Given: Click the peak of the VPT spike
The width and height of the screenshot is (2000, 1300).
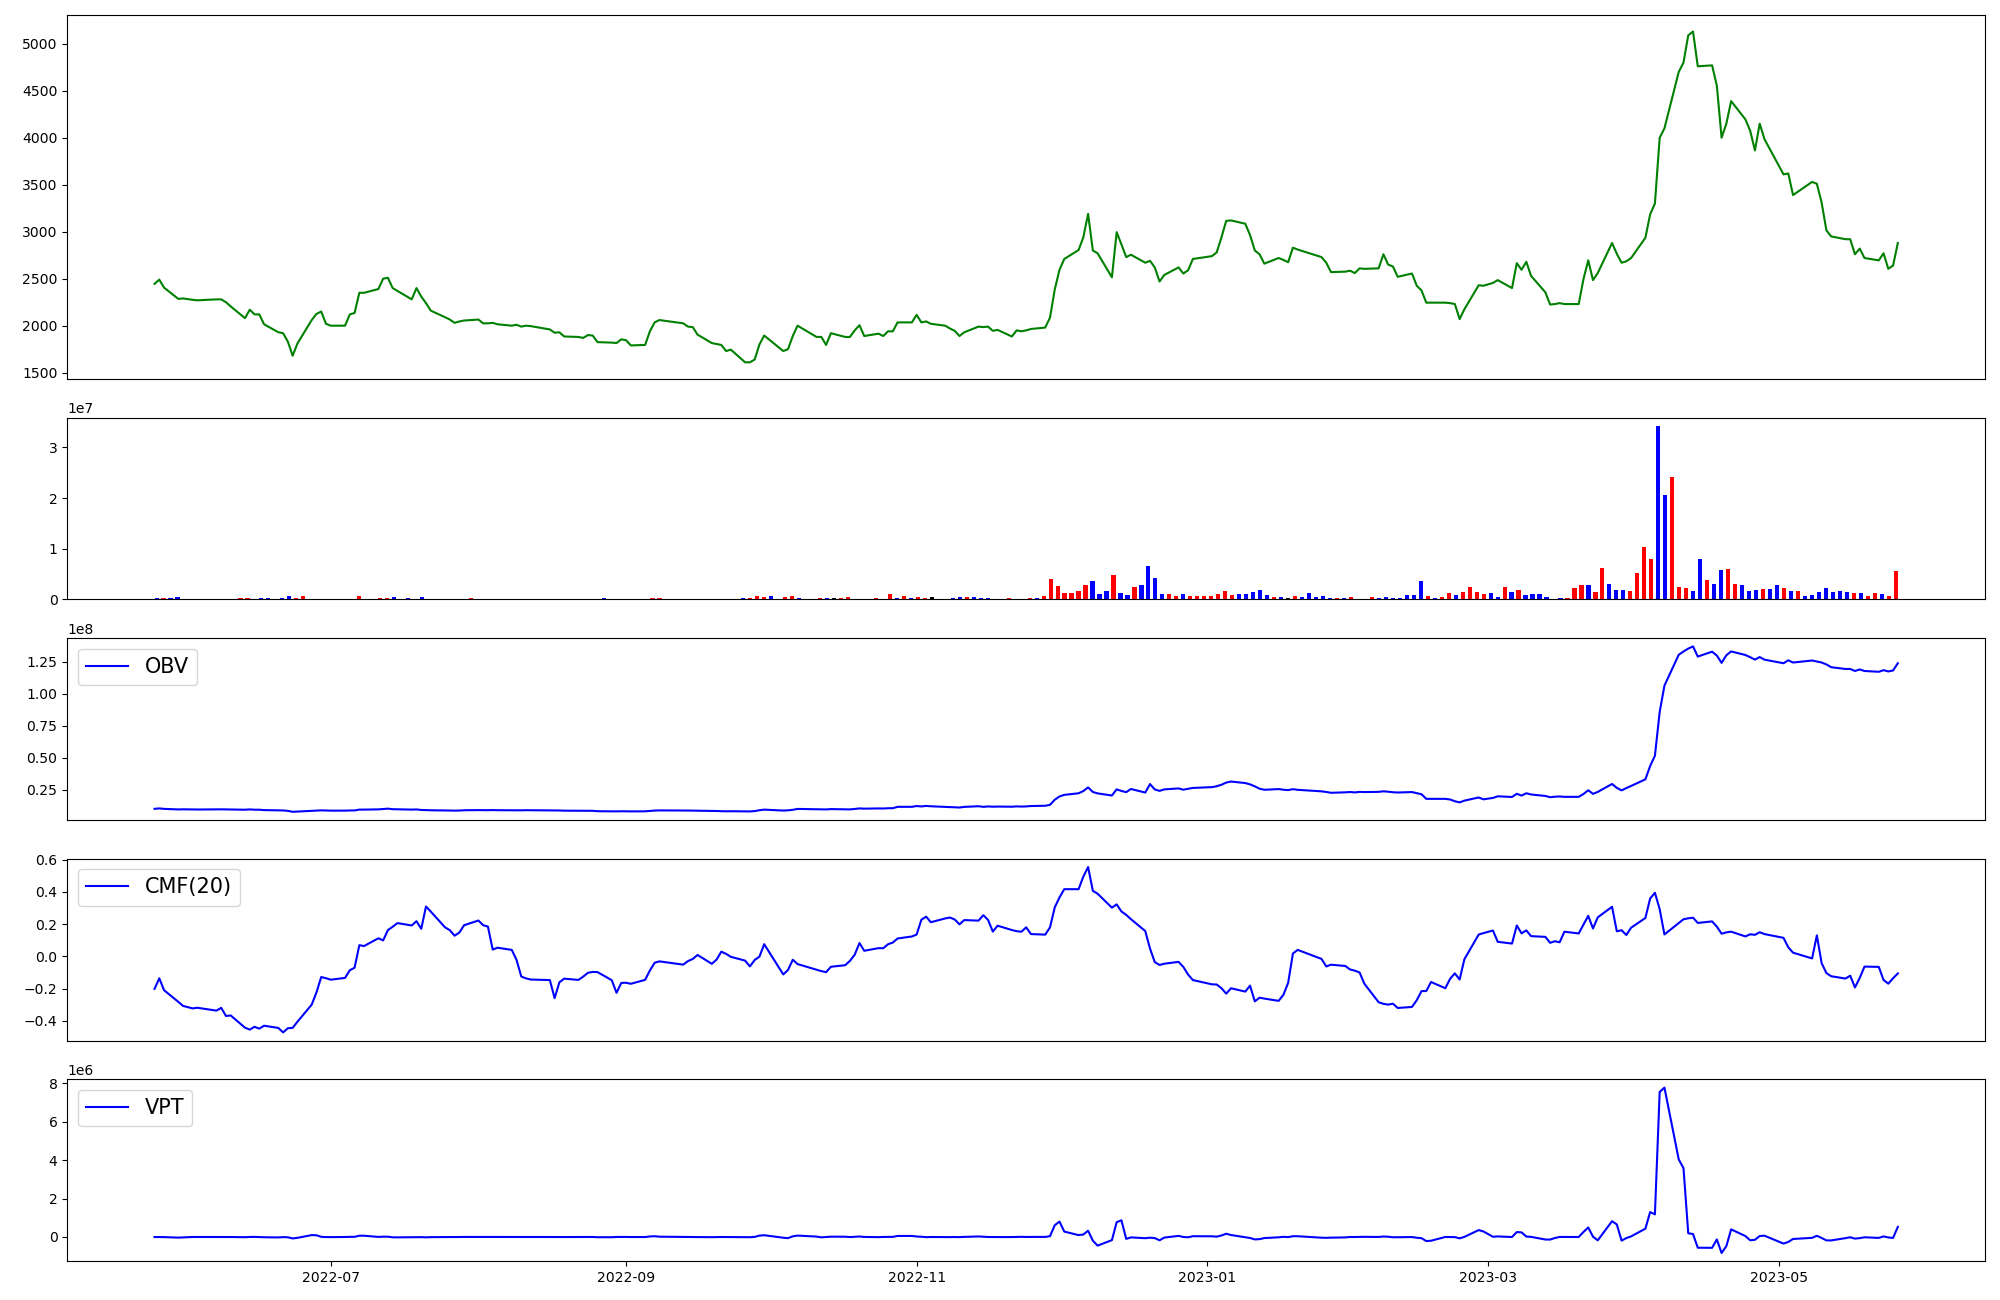Looking at the screenshot, I should pos(1664,1088).
